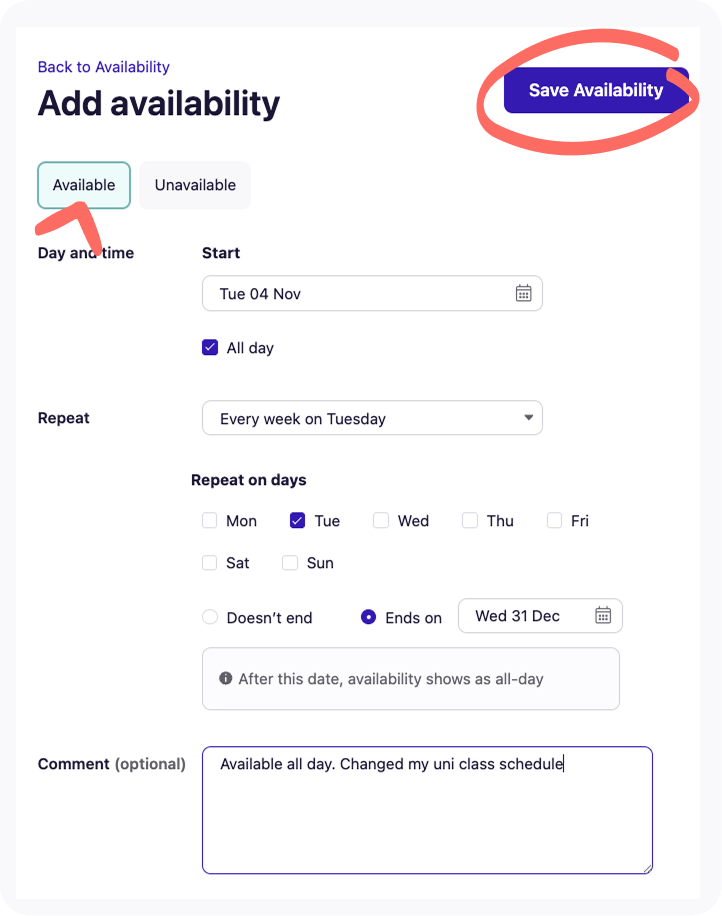This screenshot has width=722, height=916.
Task: Select the Available tab
Action: coord(84,185)
